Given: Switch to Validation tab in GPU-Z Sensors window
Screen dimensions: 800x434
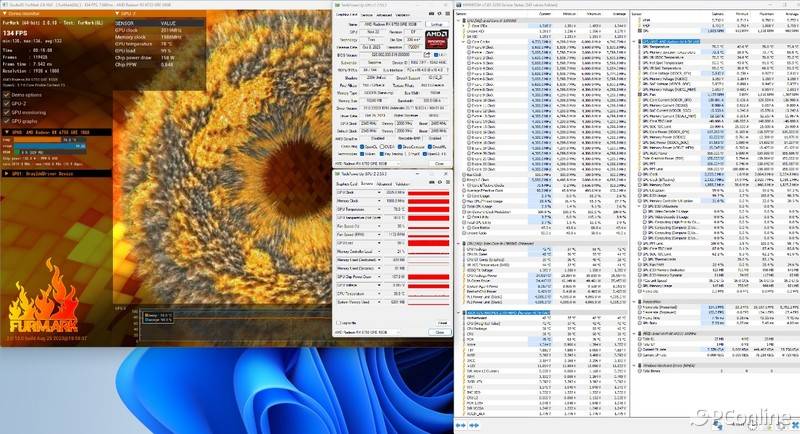Looking at the screenshot, I should pyautogui.click(x=401, y=183).
